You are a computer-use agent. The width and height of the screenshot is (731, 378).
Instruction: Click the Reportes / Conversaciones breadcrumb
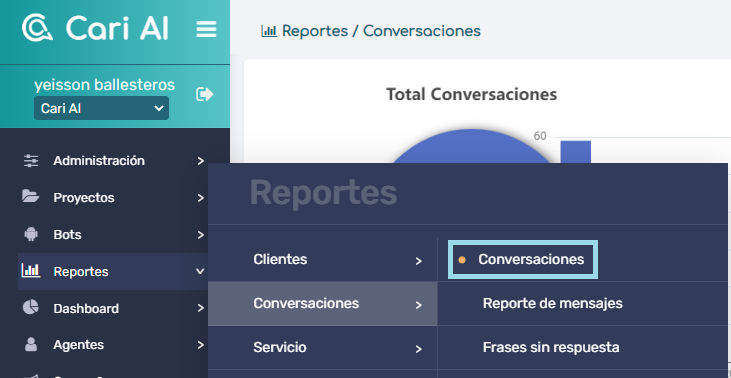[x=381, y=31]
